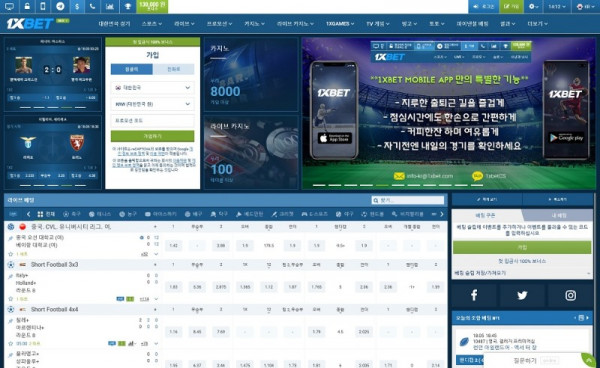Expand 베팅 슬립 저장/가져오기 section

(x=522, y=273)
